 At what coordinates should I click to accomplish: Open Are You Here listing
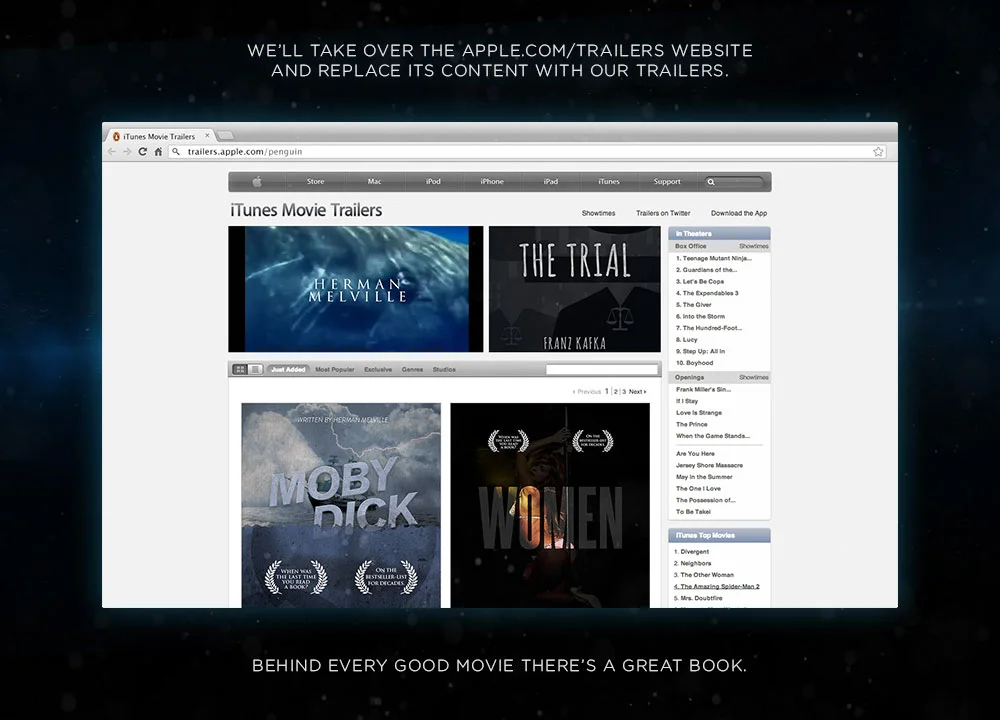coord(695,453)
